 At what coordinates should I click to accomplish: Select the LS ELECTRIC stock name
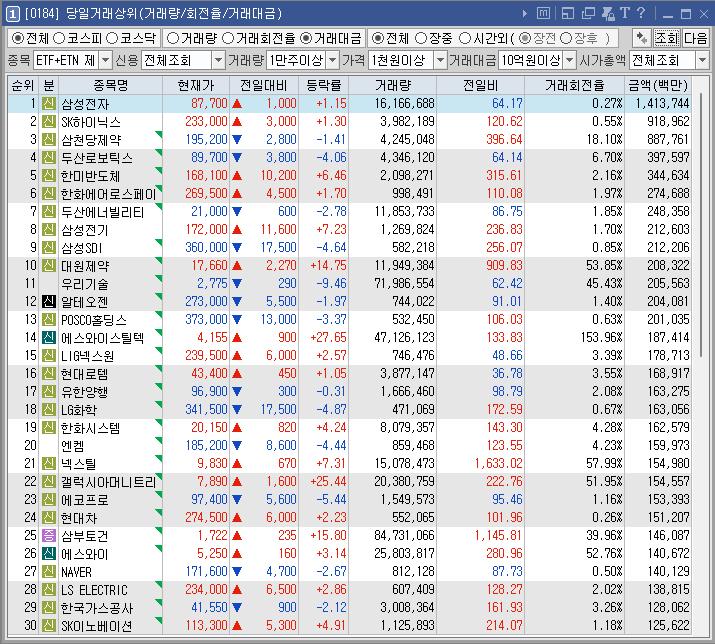94,590
